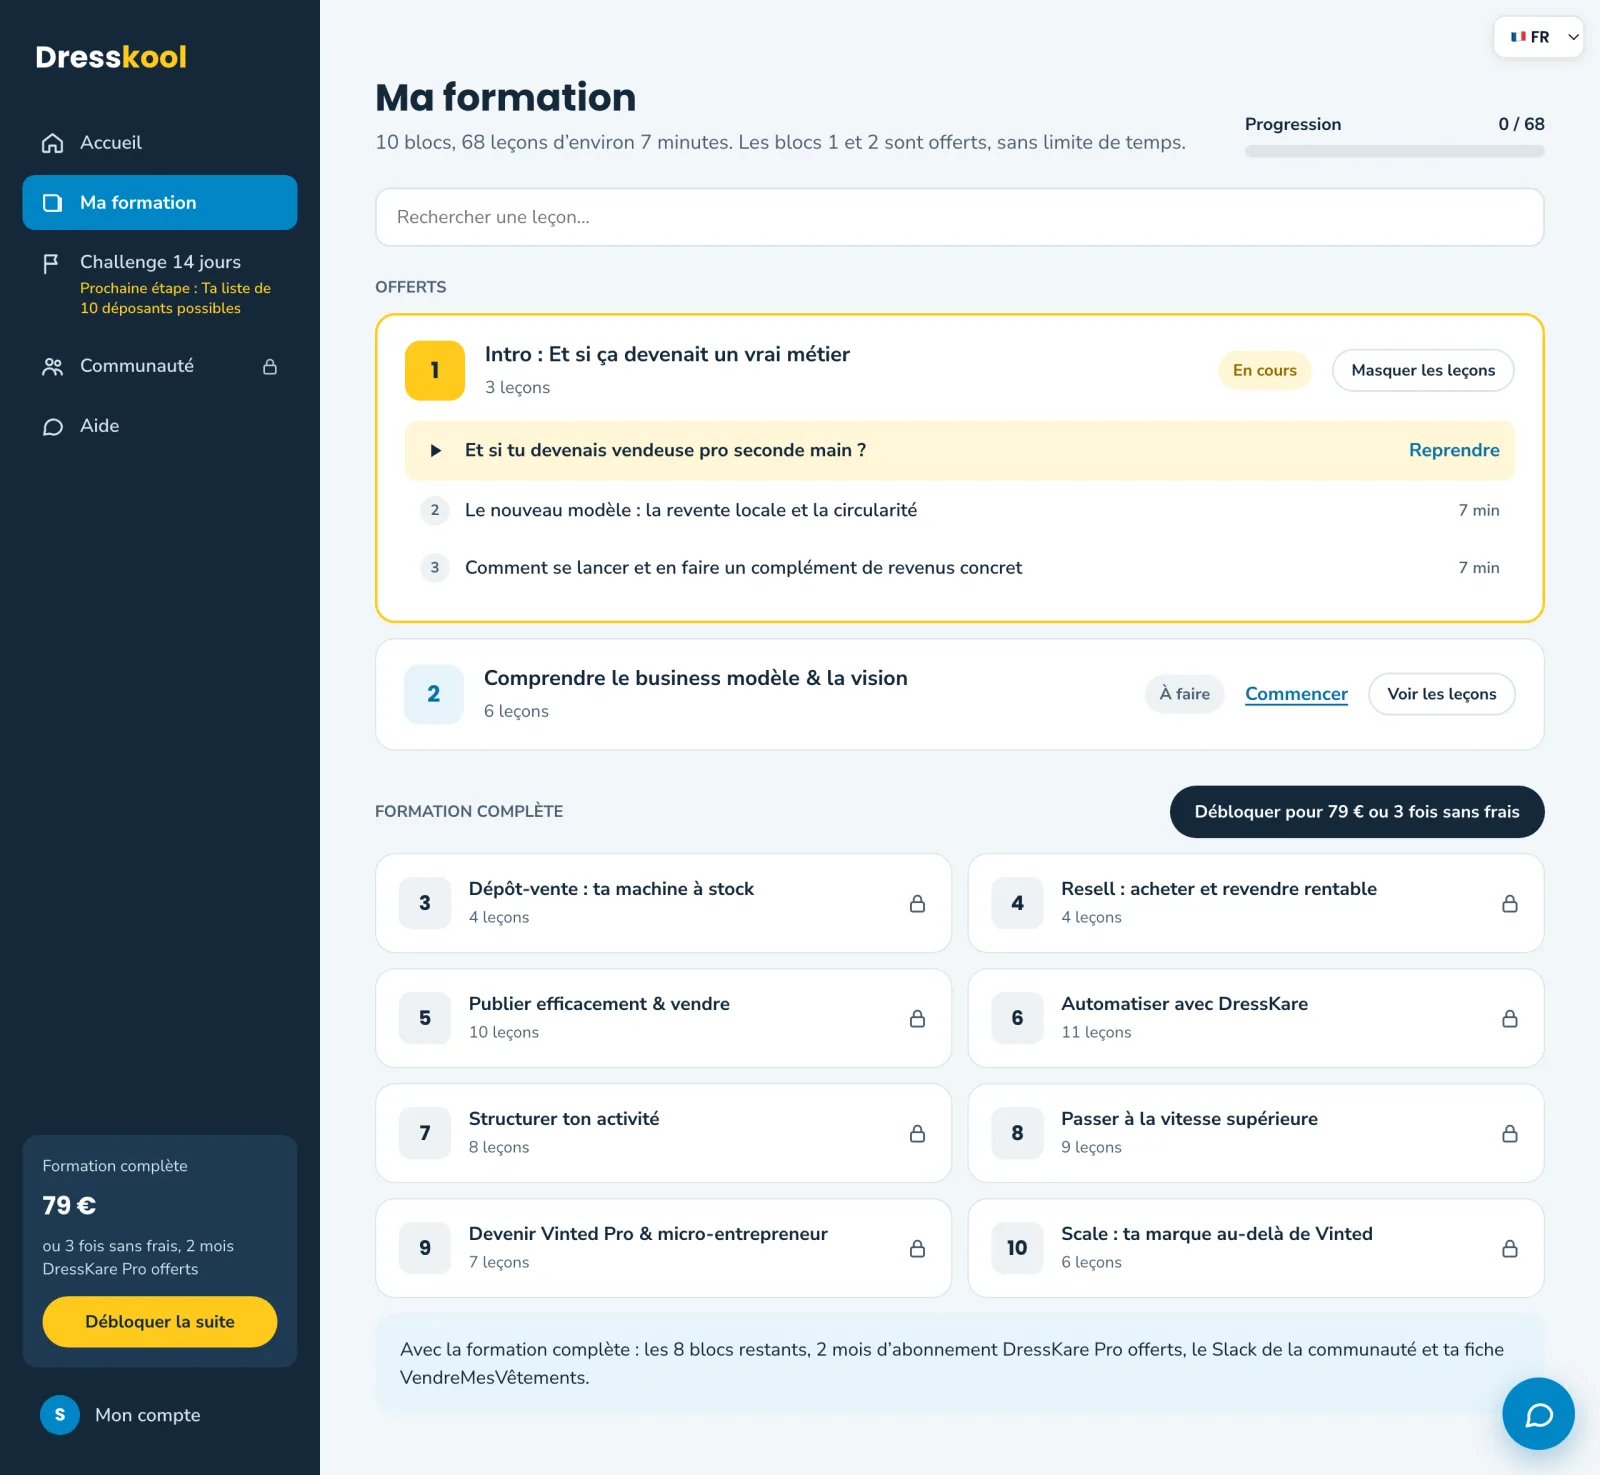Click the Passer à la vitesse supérieure title
The width and height of the screenshot is (1600, 1475).
click(x=1189, y=1119)
